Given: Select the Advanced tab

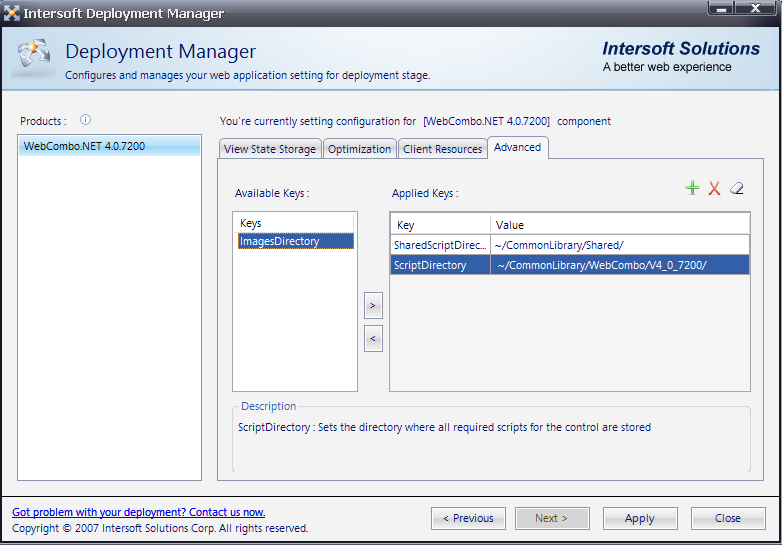Looking at the screenshot, I should [518, 148].
